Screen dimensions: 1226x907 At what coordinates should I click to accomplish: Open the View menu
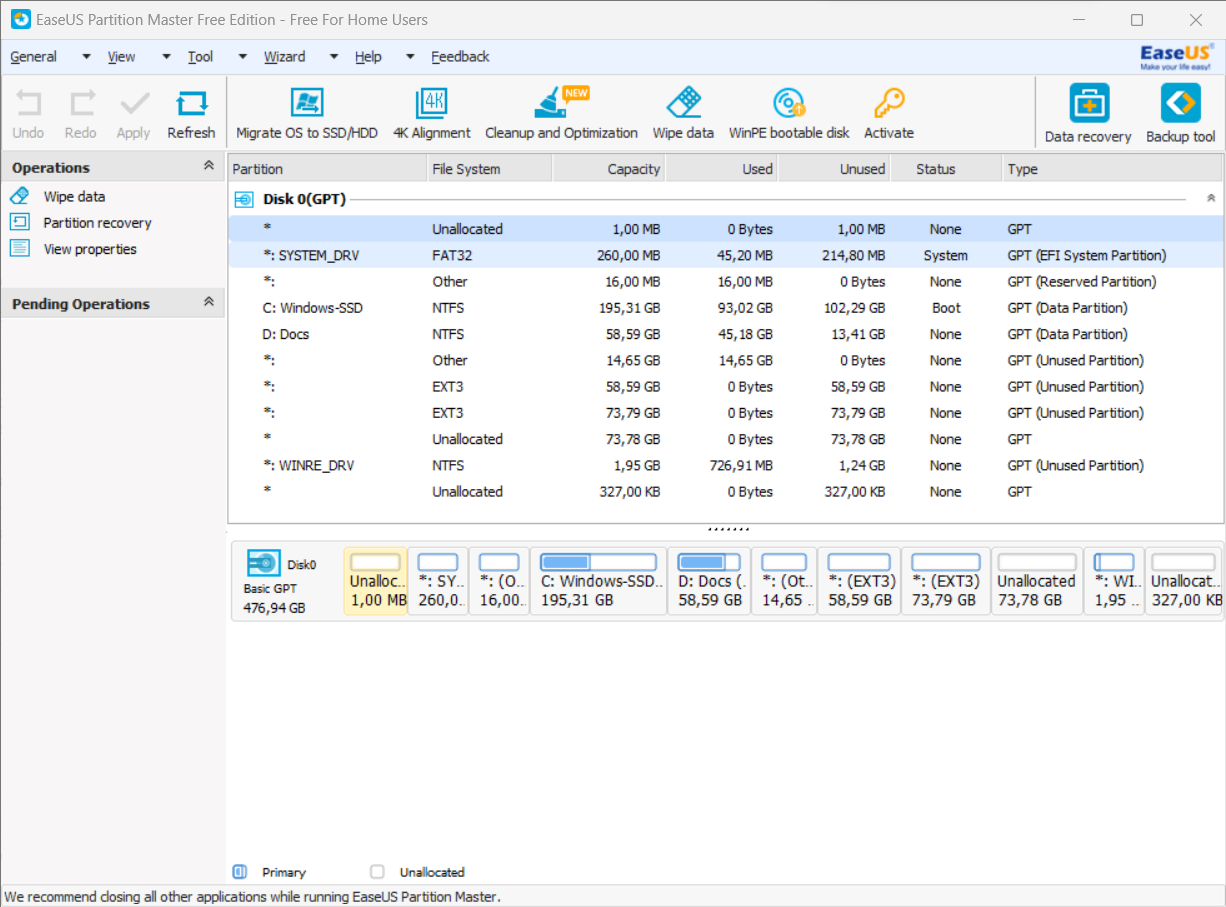pyautogui.click(x=122, y=57)
